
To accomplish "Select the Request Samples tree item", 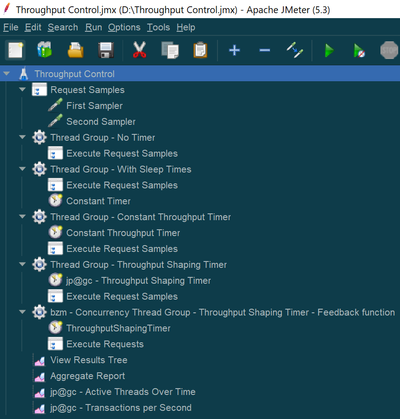I will tap(87, 90).
